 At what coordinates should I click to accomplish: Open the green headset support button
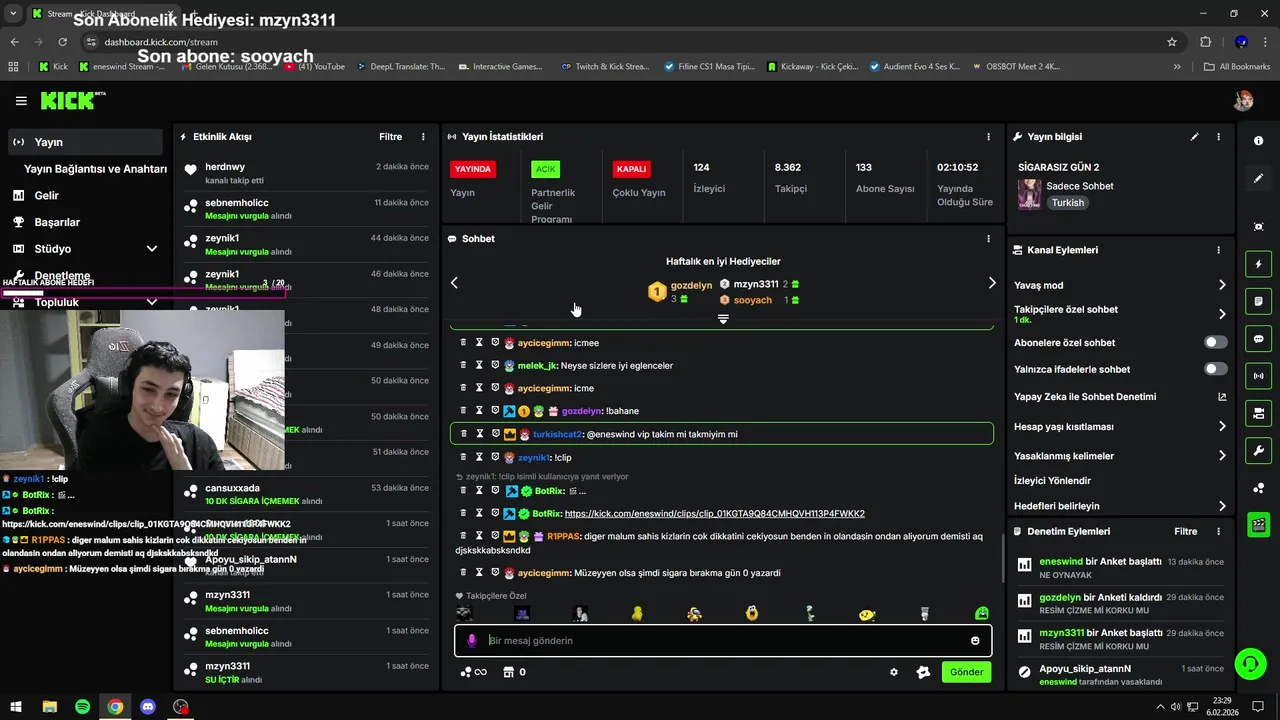point(1250,664)
